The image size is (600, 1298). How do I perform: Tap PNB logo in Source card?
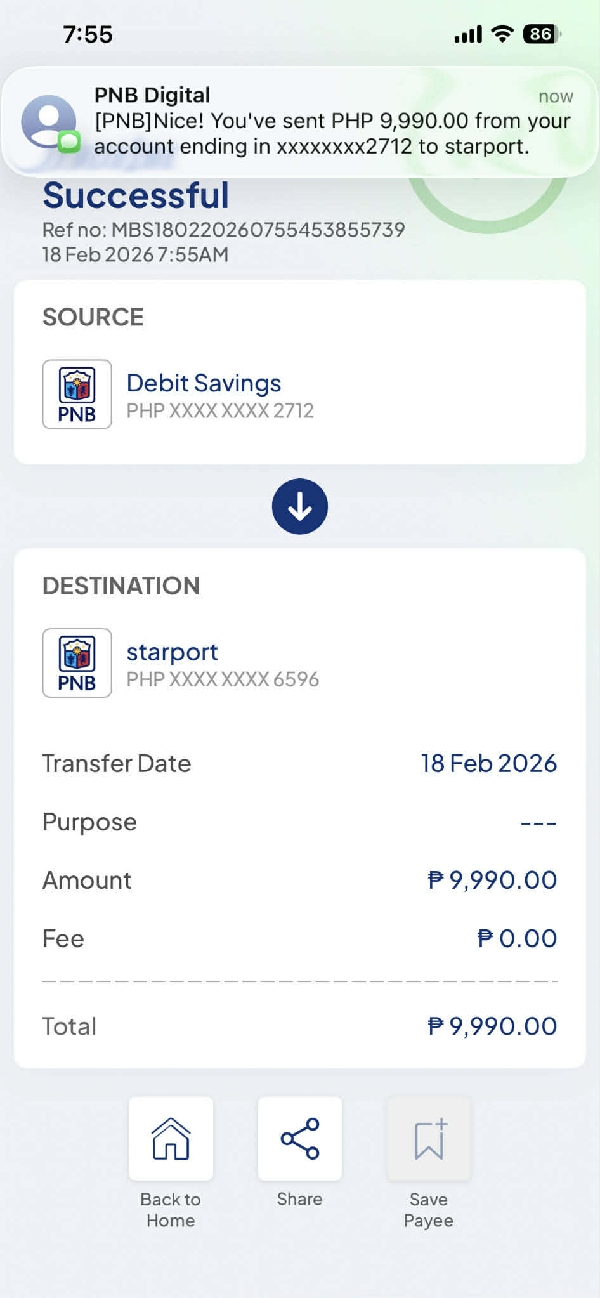click(77, 394)
